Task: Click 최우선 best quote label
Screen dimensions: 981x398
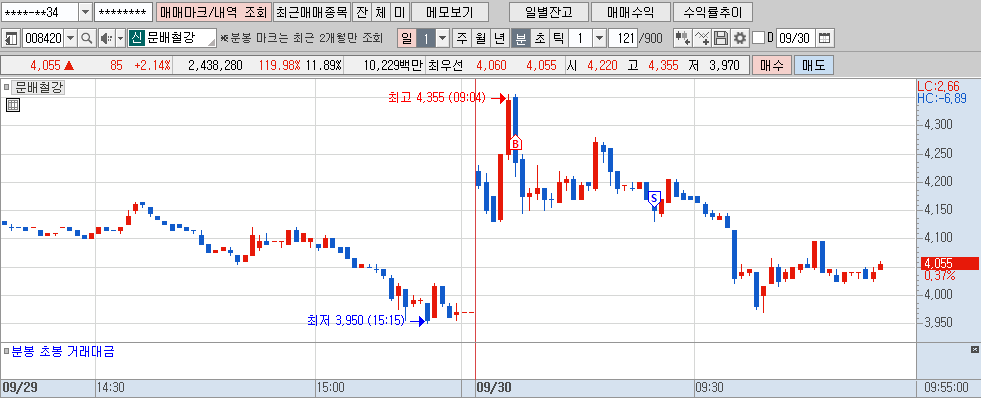Action: (445, 65)
